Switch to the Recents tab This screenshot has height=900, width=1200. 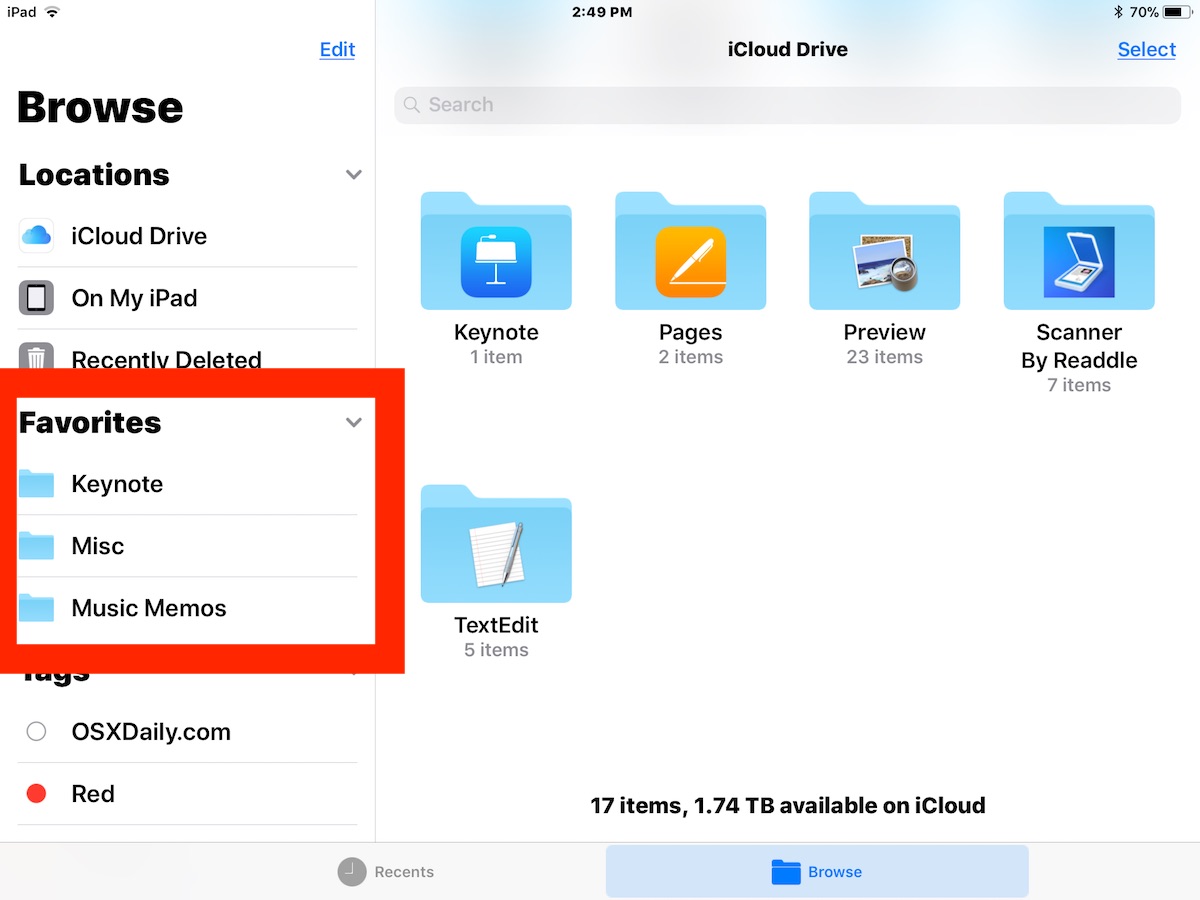point(386,872)
